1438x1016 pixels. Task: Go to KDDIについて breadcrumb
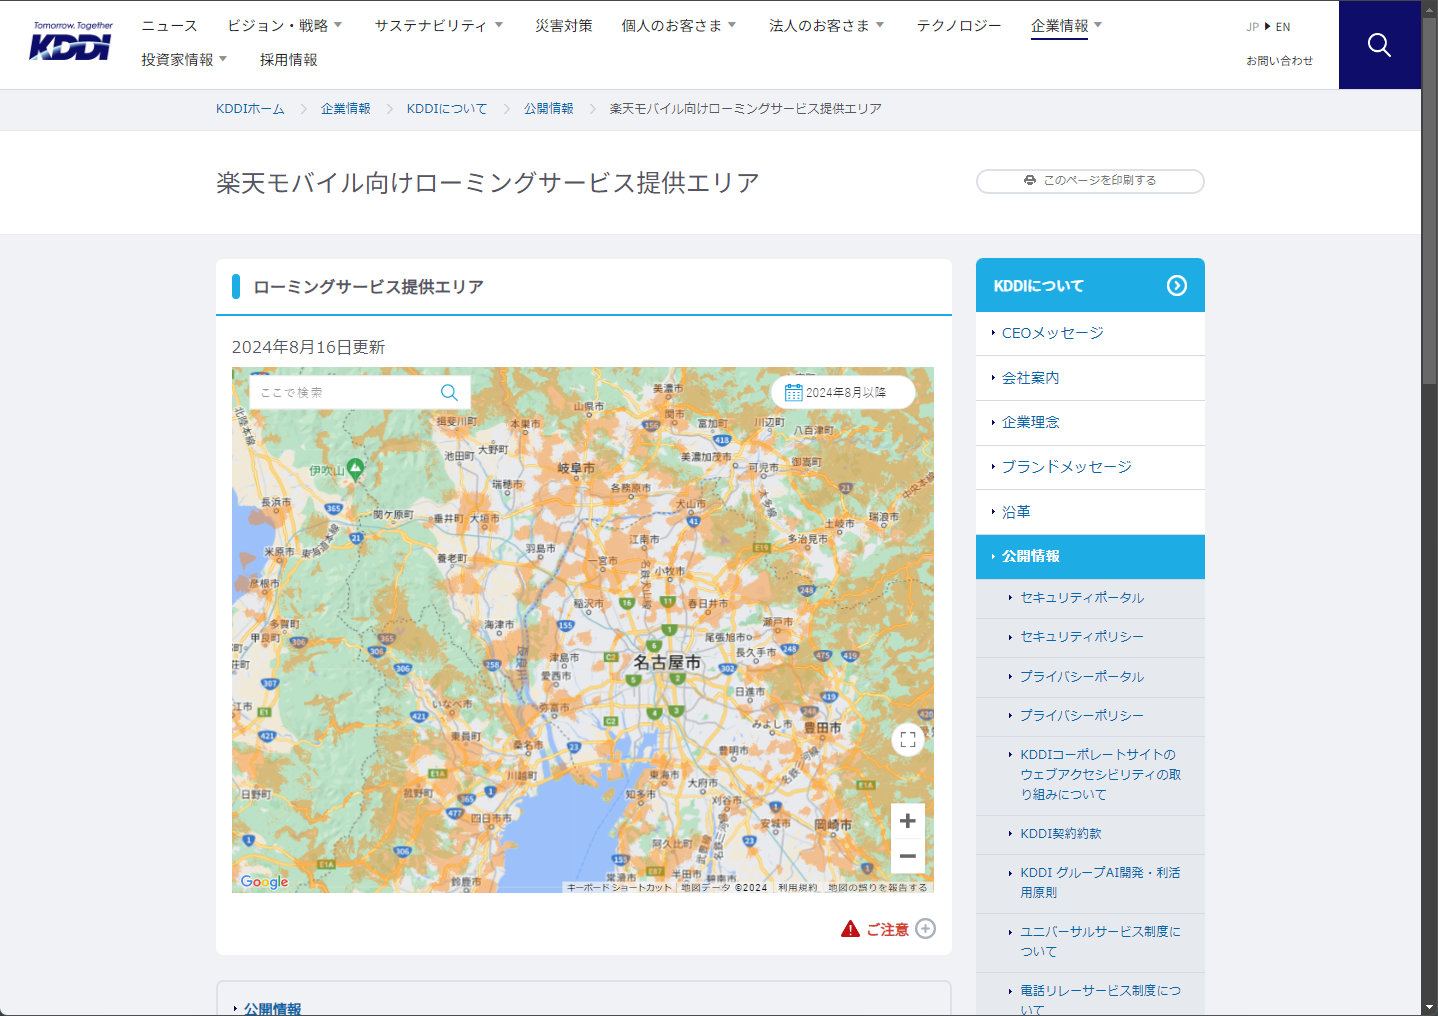point(447,109)
